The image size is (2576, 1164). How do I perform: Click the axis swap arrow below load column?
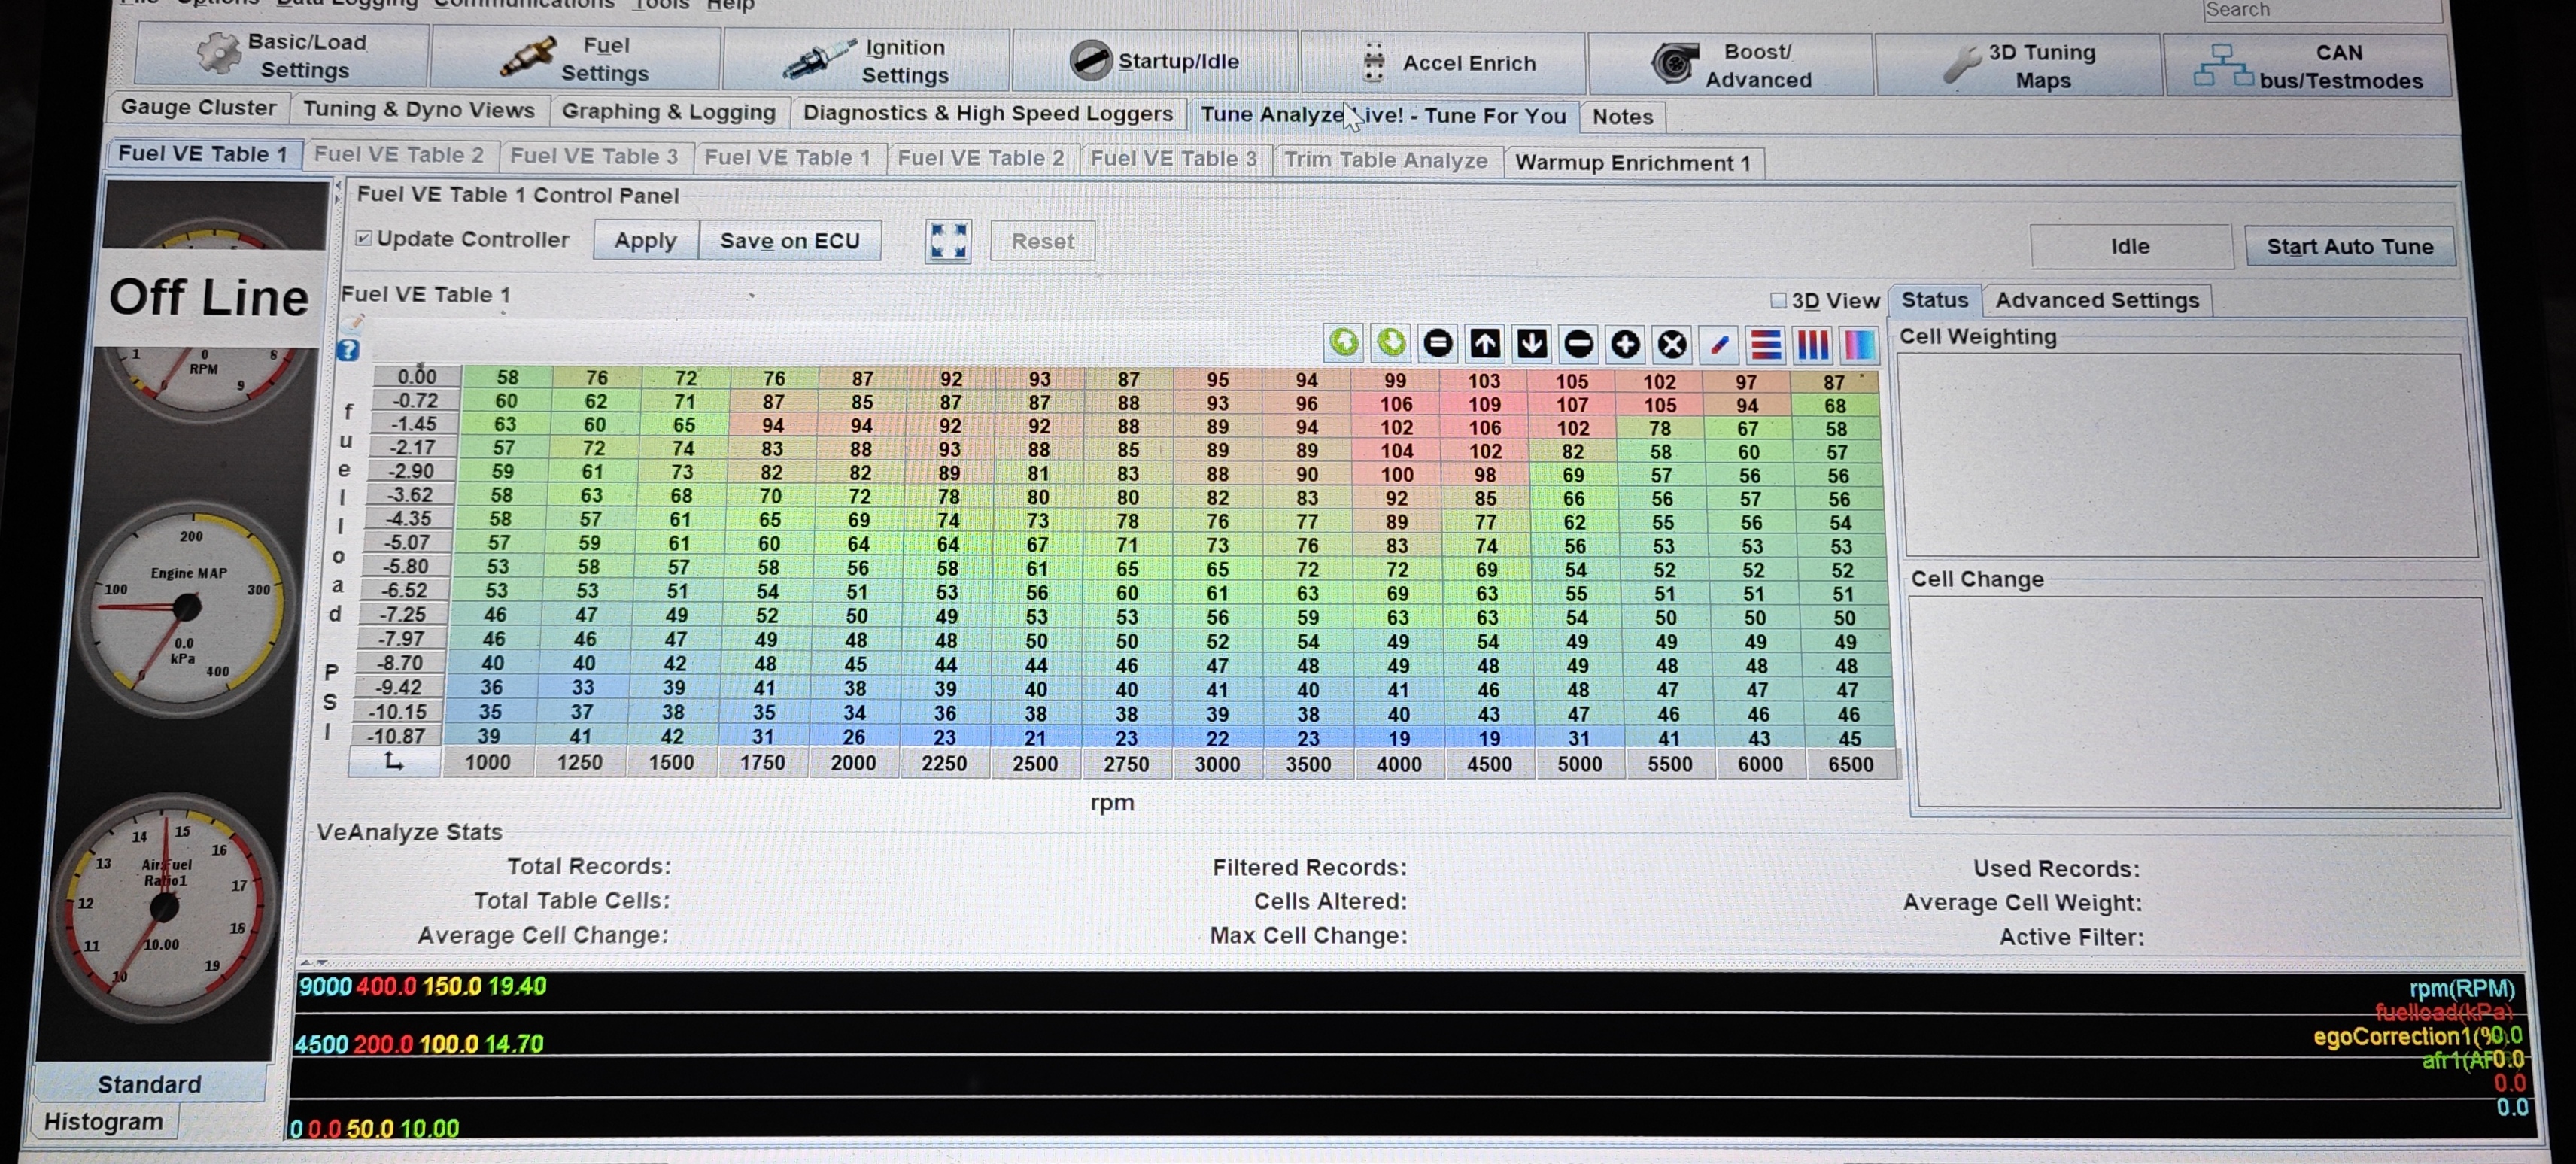pos(394,762)
